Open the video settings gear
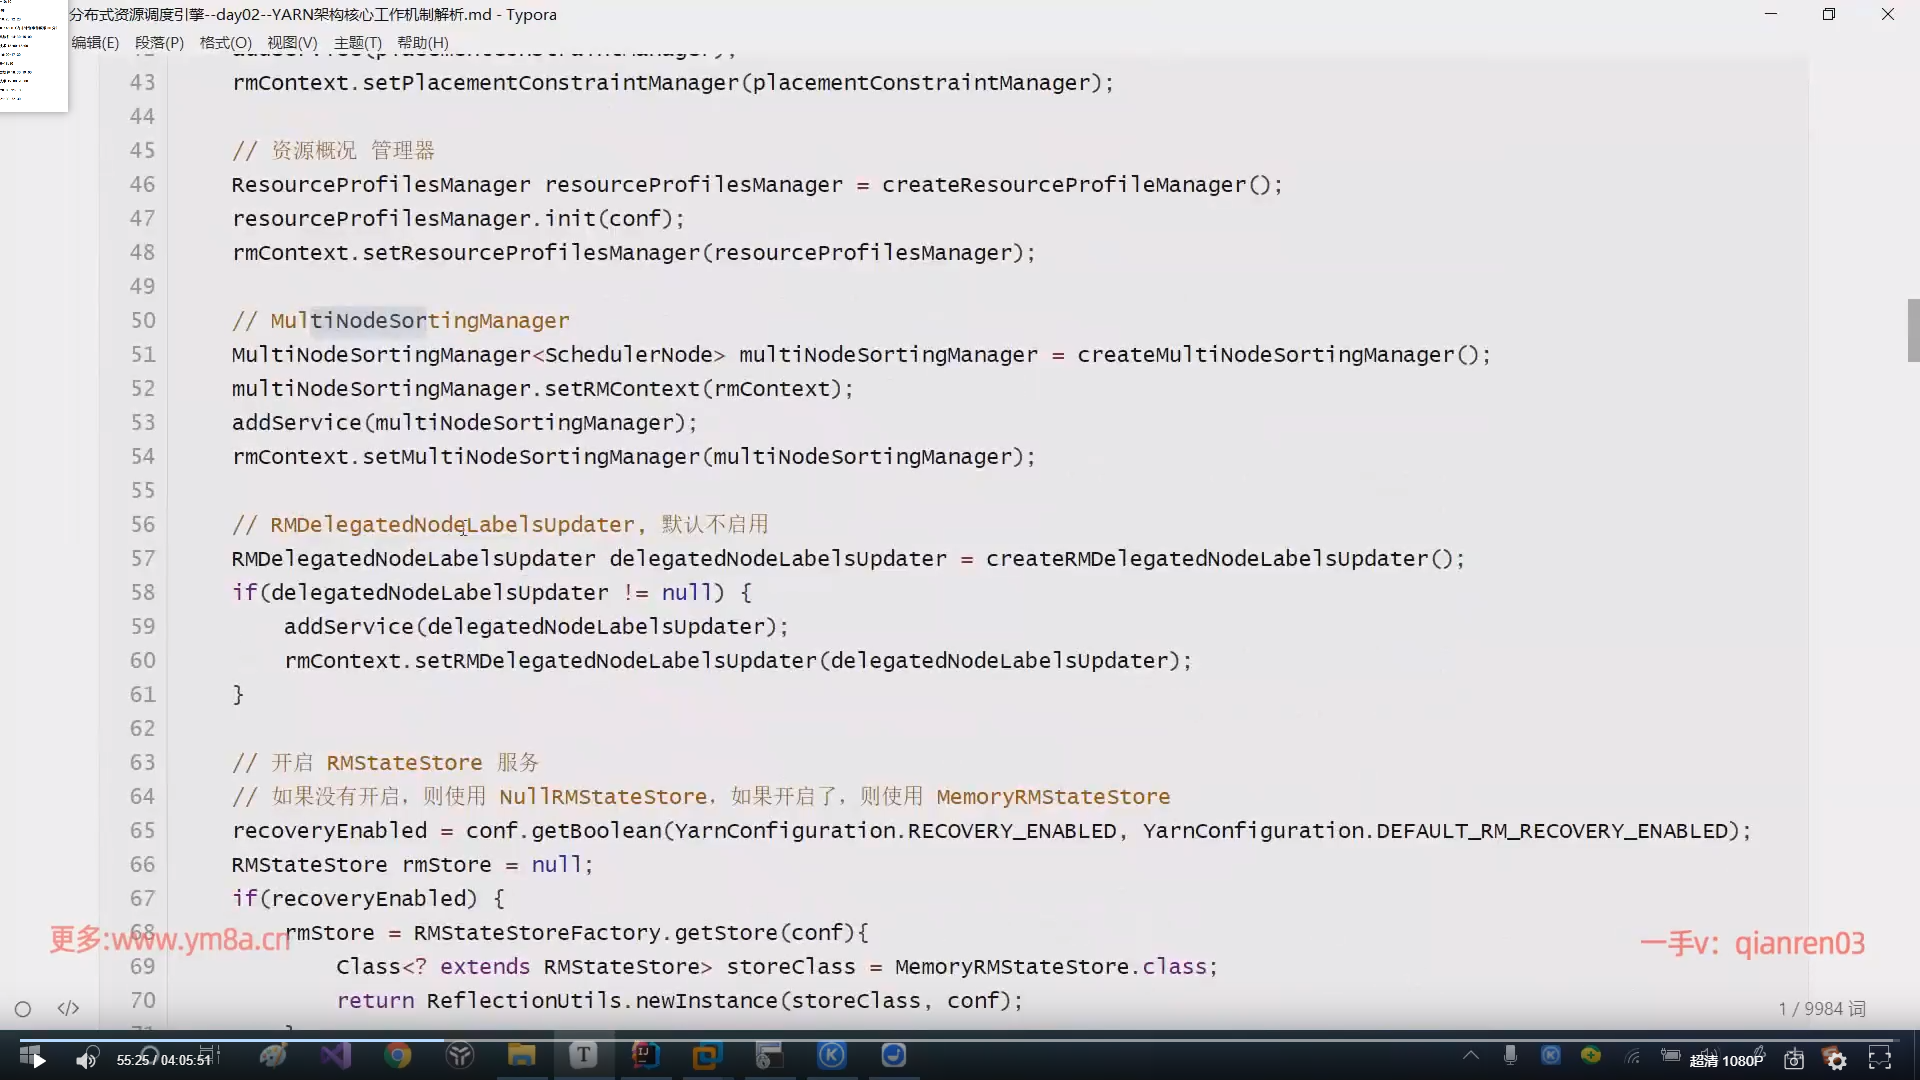Viewport: 1920px width, 1080px height. point(1836,1060)
